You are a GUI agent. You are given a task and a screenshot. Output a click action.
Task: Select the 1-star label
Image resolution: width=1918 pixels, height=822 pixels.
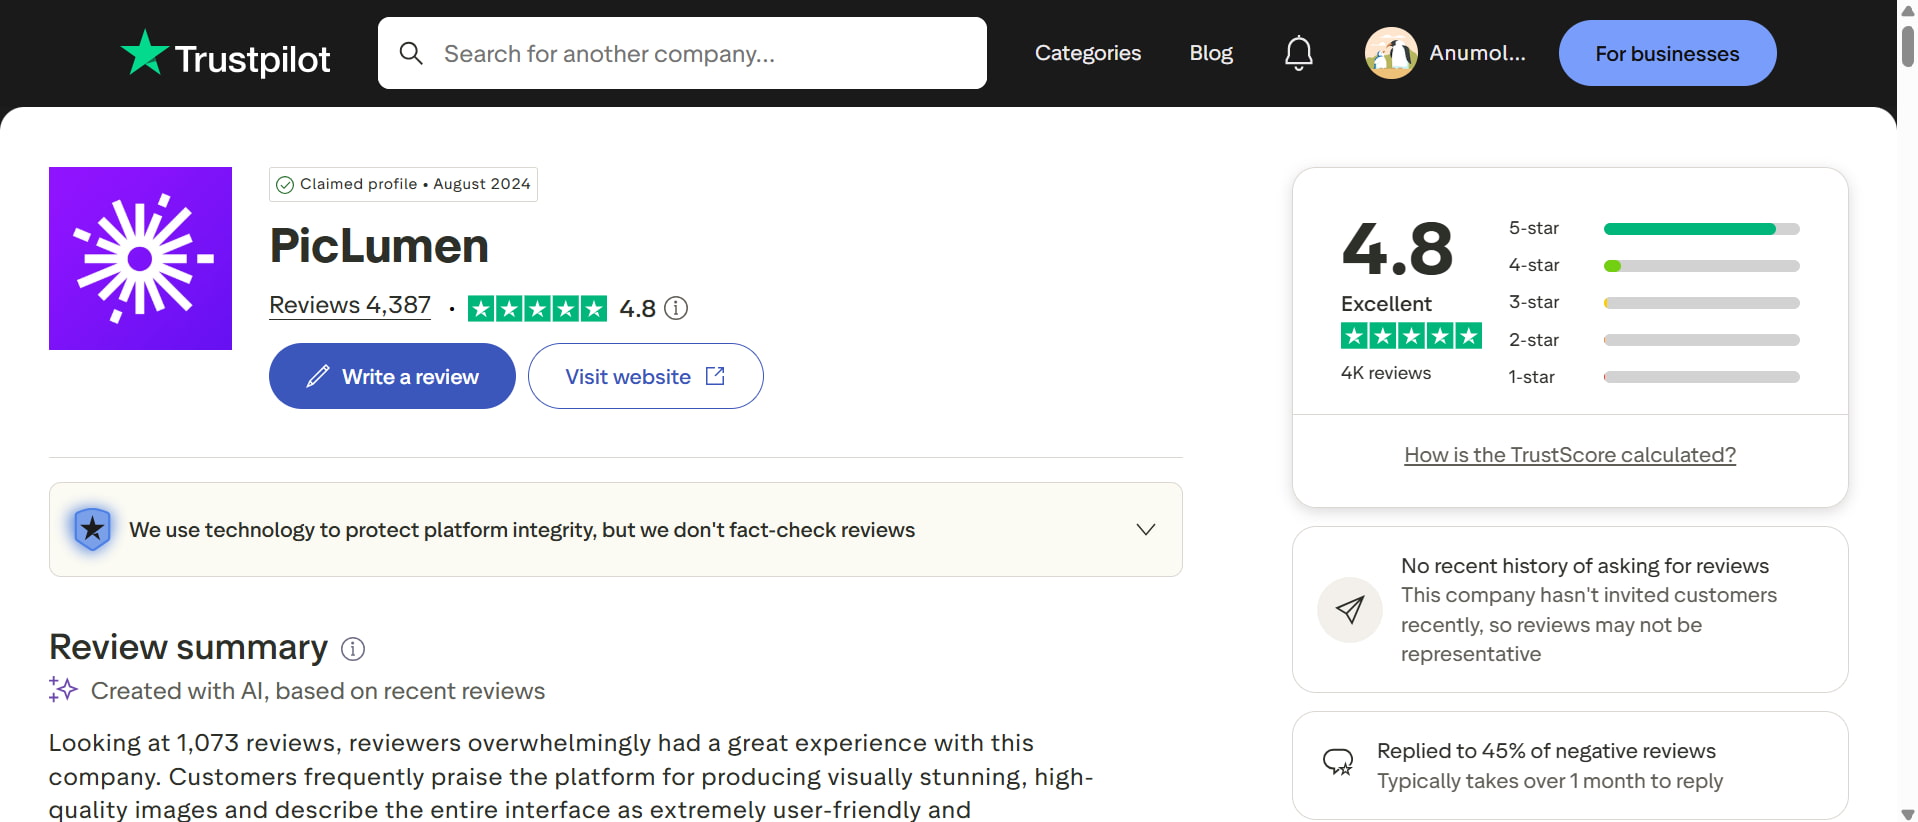pos(1531,377)
